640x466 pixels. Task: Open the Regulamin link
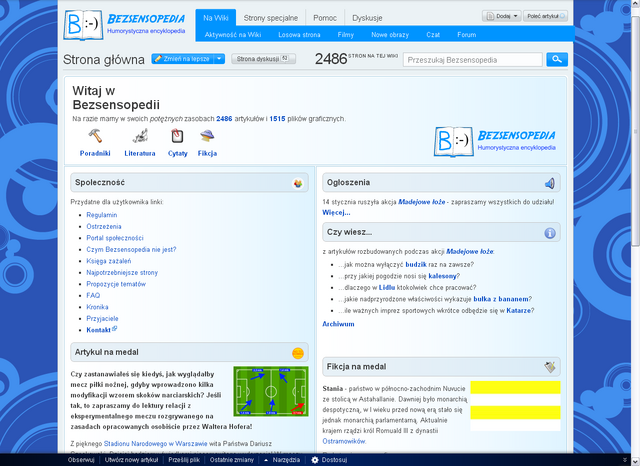102,215
